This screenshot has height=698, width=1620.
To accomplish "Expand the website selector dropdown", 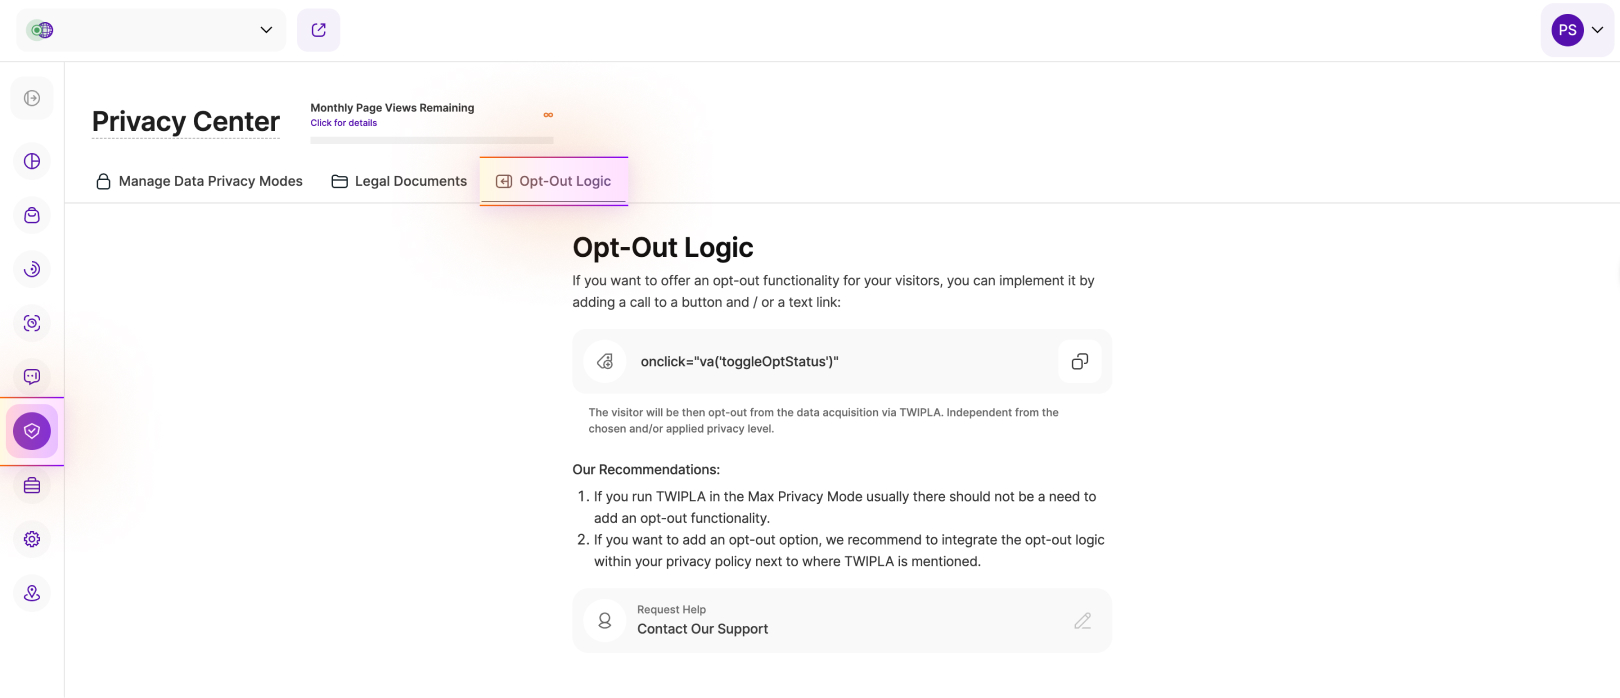I will pos(151,30).
